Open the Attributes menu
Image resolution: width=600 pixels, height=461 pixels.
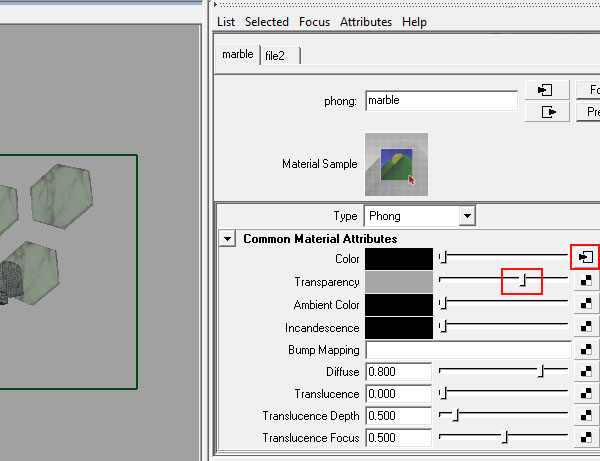[366, 22]
